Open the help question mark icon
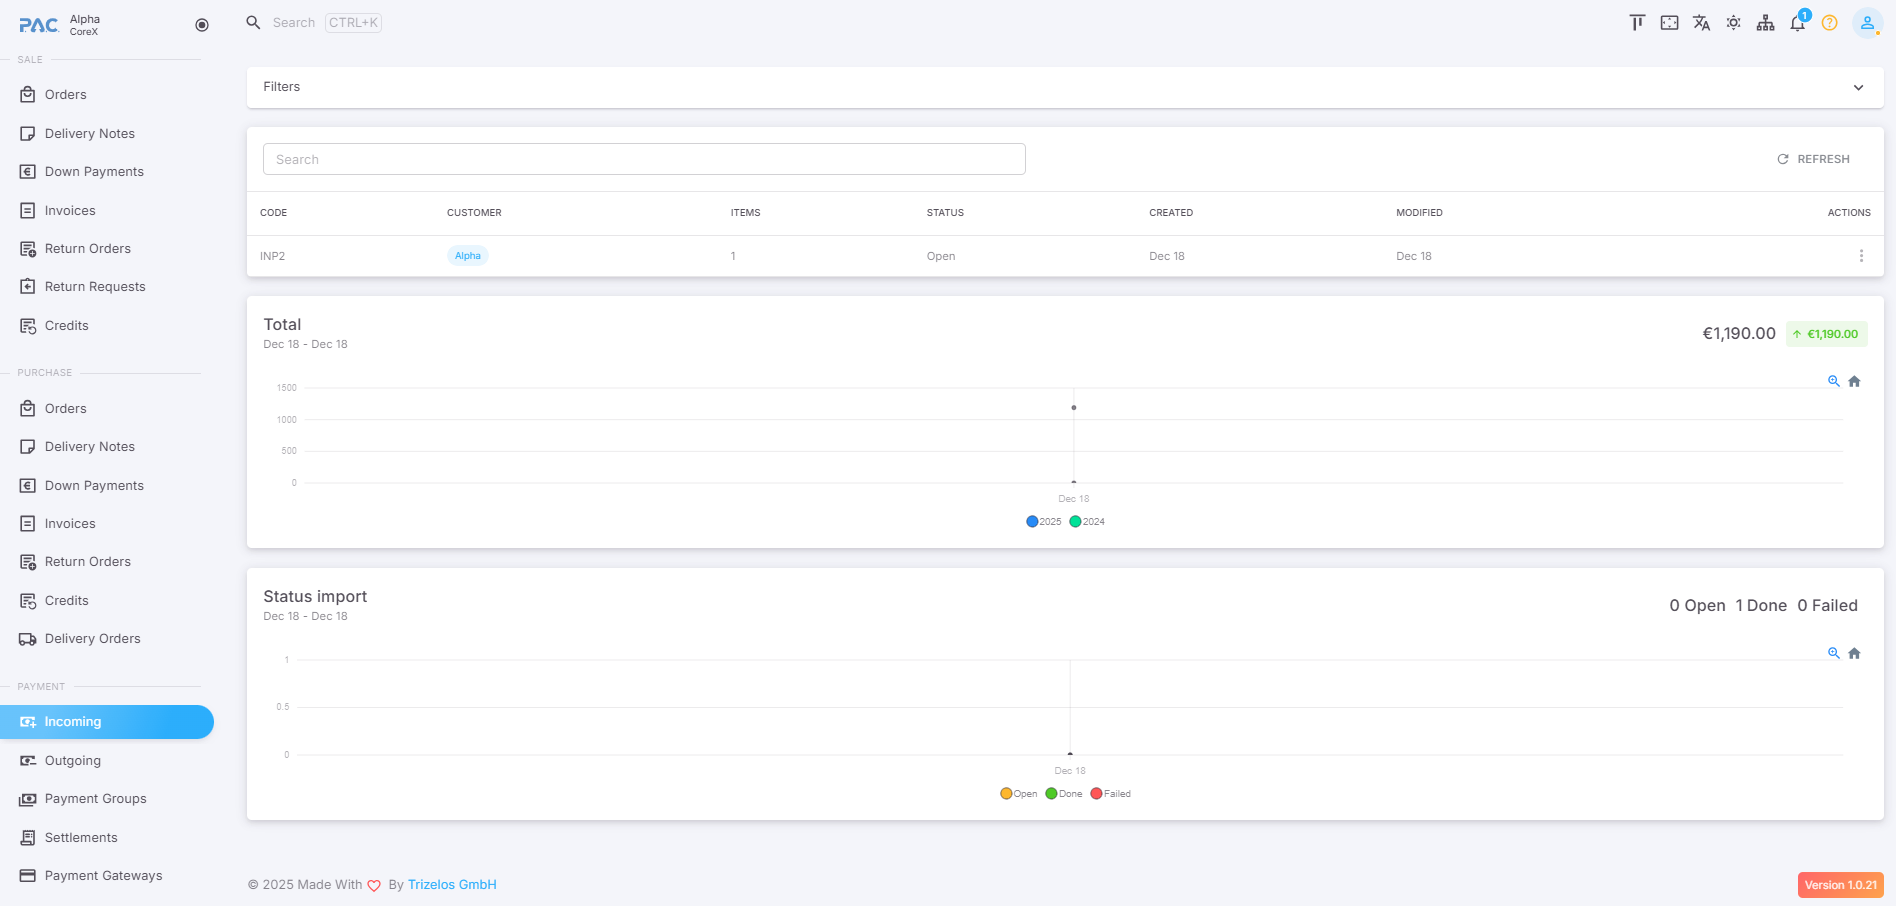 1829,23
